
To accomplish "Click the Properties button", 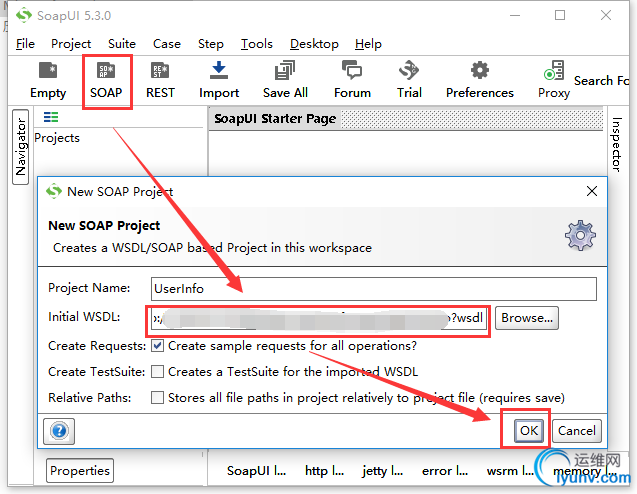I will click(80, 470).
